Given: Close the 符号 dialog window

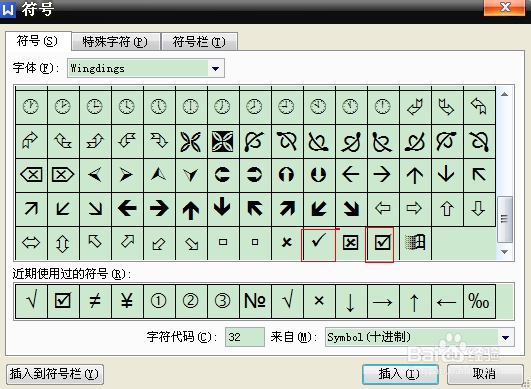Looking at the screenshot, I should [x=505, y=7].
